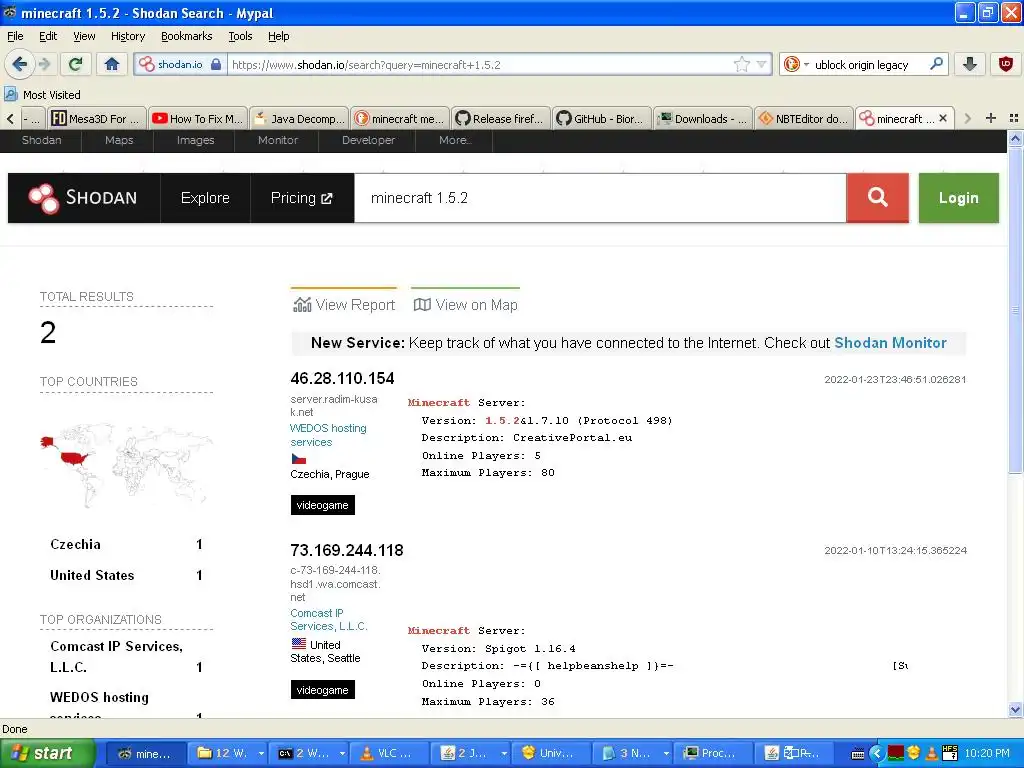
Task: Click the green Login button
Action: pos(958,198)
